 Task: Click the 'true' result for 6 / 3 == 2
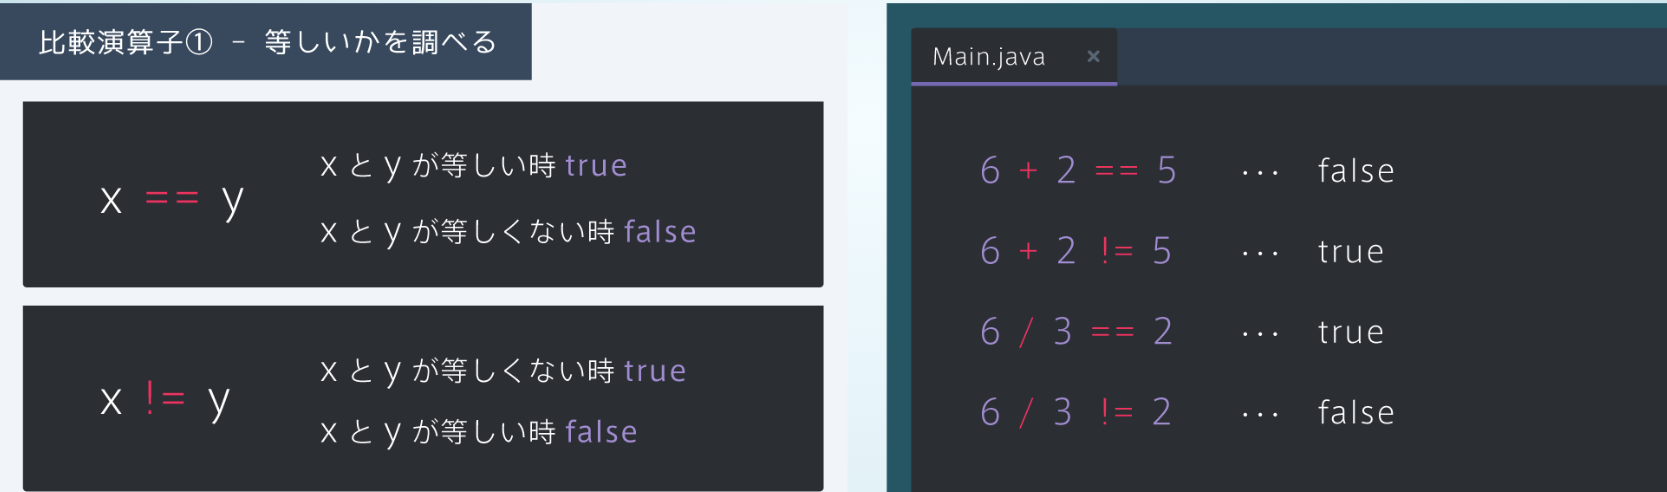(1350, 332)
